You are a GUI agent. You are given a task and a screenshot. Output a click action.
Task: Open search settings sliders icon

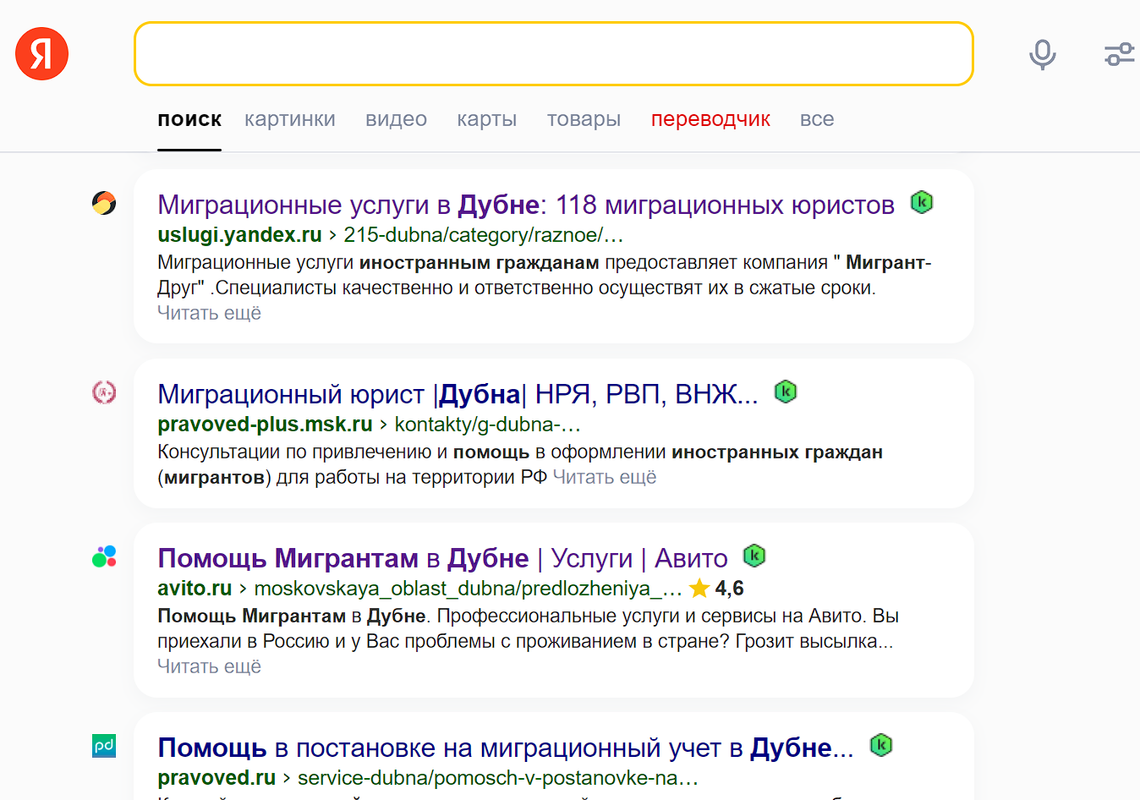pyautogui.click(x=1119, y=55)
